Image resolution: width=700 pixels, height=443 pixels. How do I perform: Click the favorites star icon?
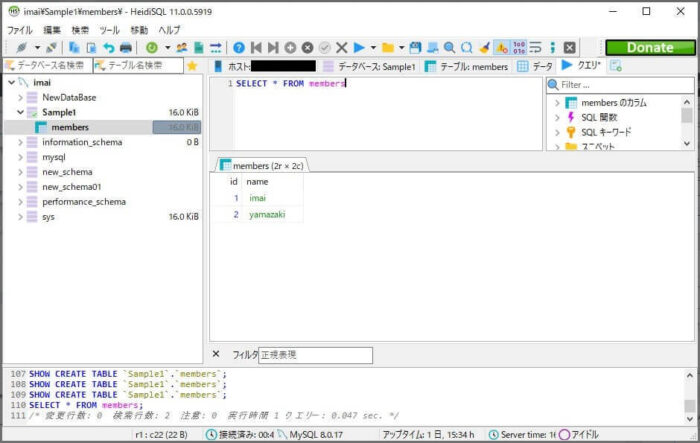point(192,66)
